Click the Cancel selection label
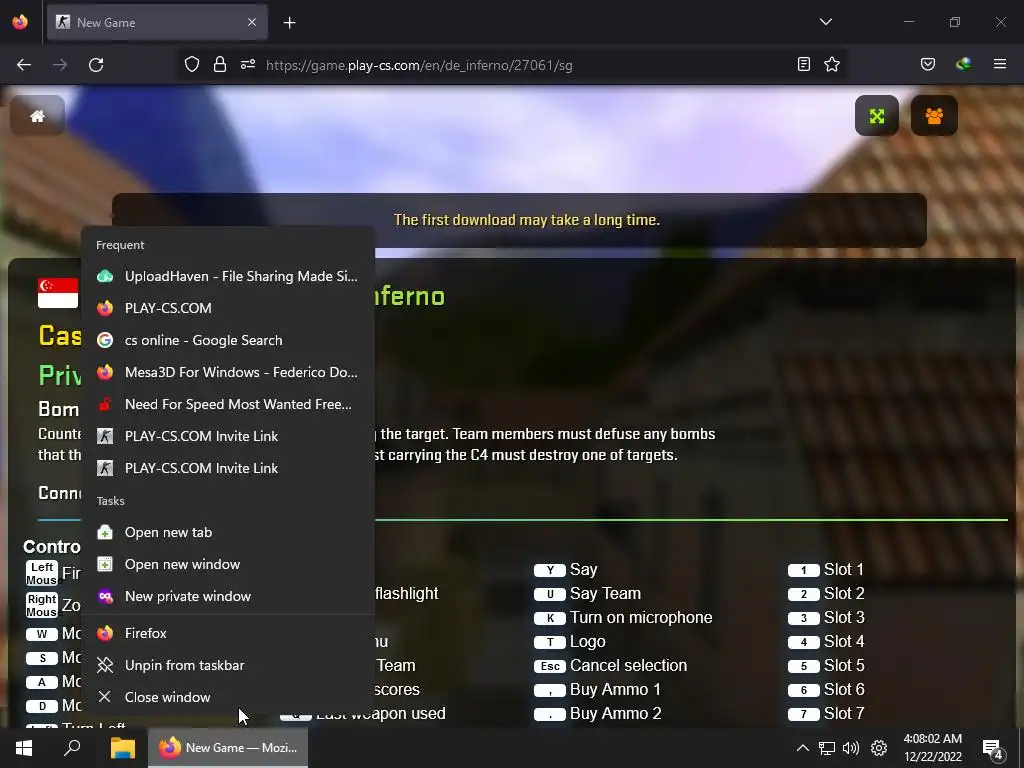Screen dimensions: 1024x768 tap(628, 665)
